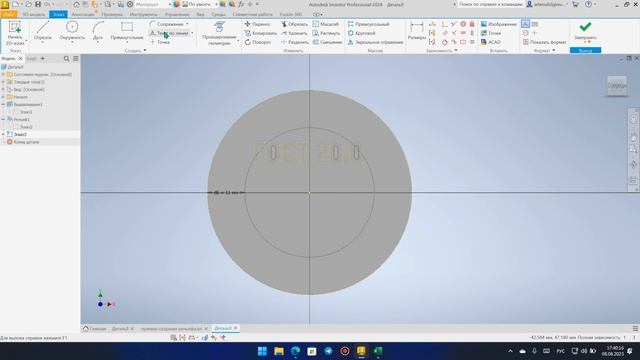Switch to Аннотации ribbon tab

[x=83, y=14]
